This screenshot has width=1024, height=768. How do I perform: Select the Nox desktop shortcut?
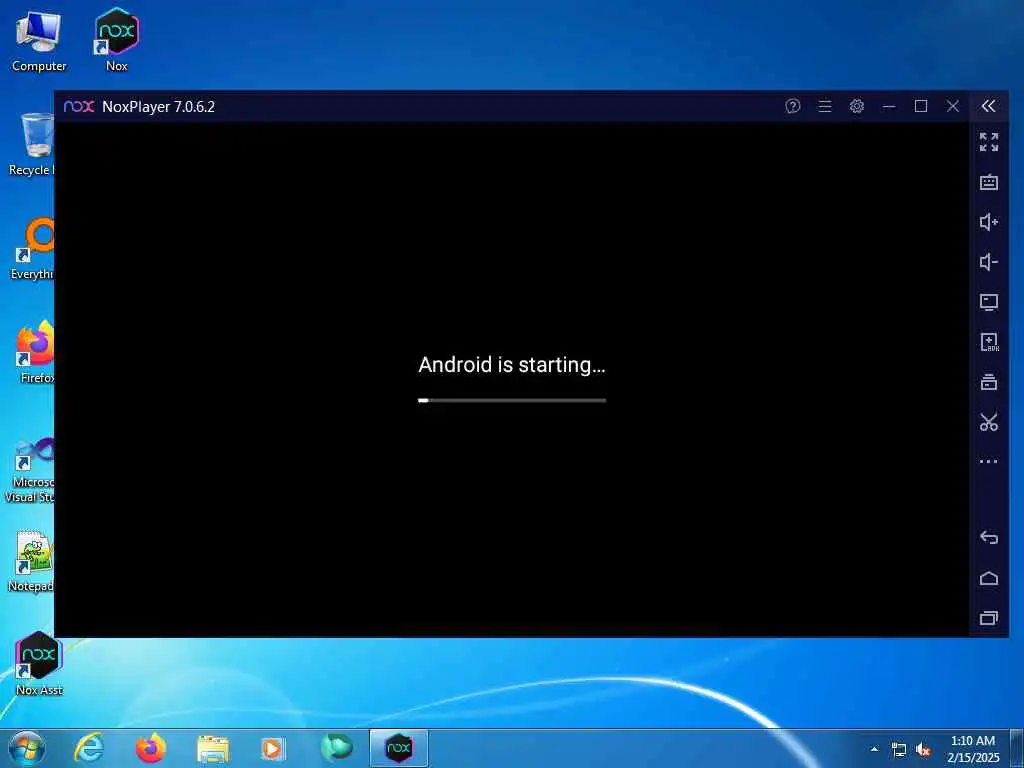tap(117, 39)
